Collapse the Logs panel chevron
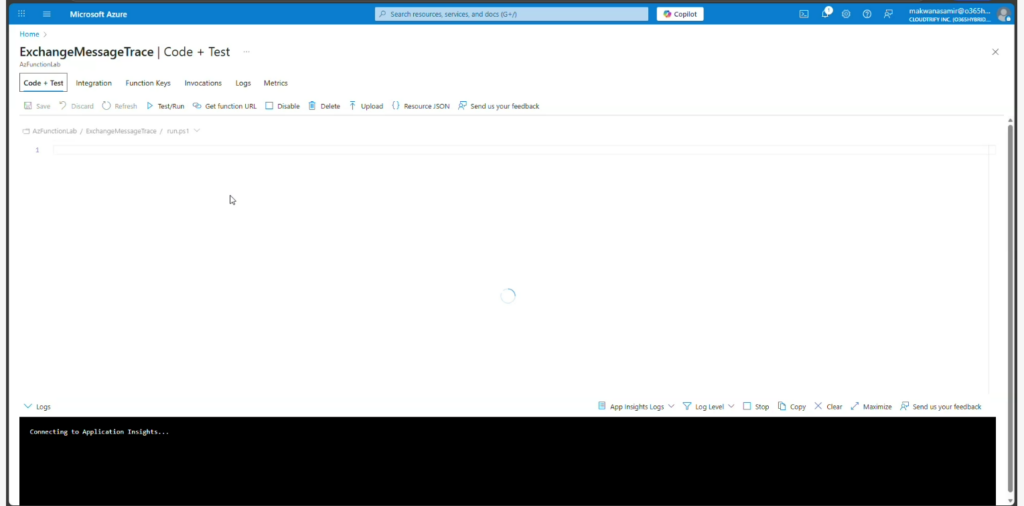1024x506 pixels. [x=27, y=406]
